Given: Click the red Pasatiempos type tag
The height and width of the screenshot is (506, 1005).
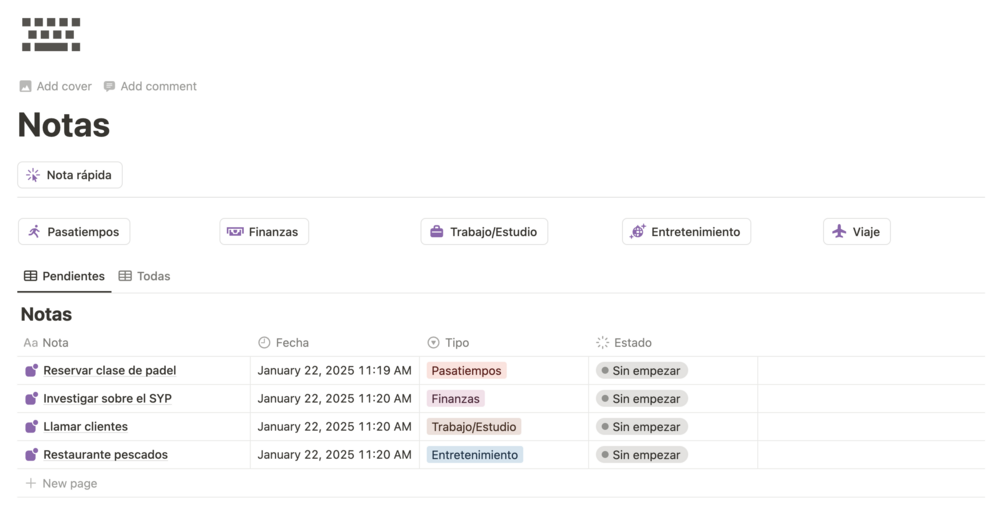Looking at the screenshot, I should coord(466,371).
